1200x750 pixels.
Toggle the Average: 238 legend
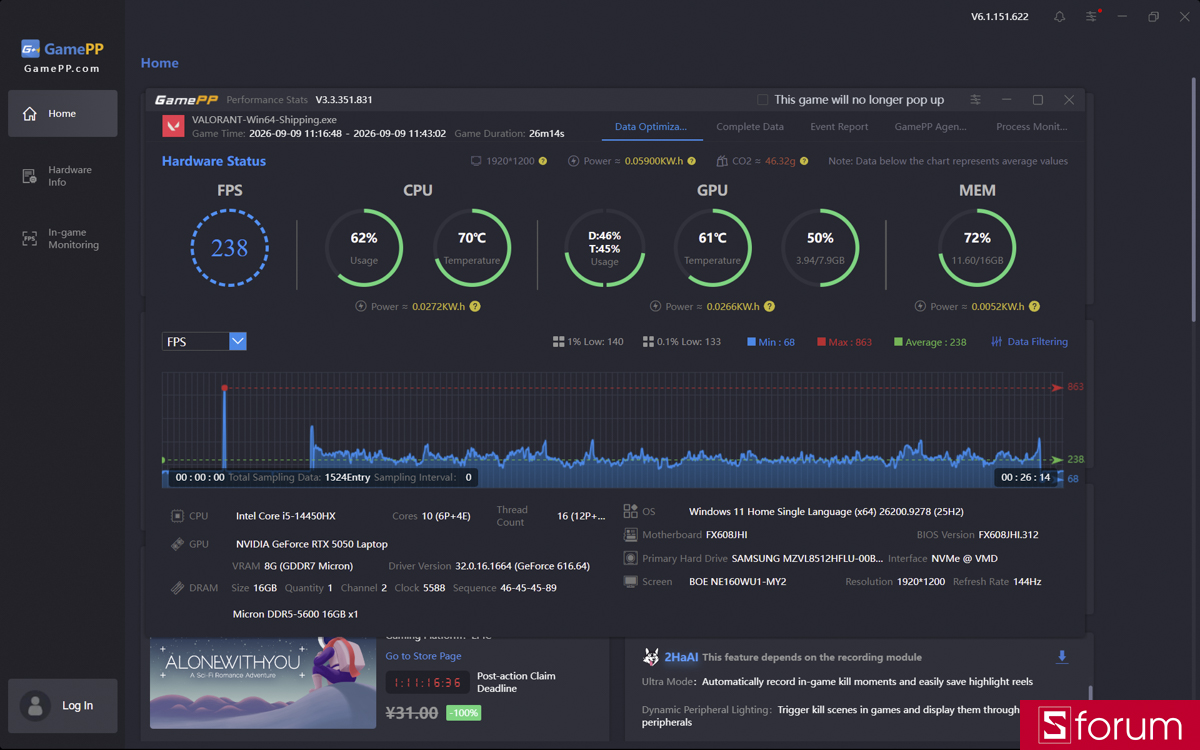pos(930,342)
